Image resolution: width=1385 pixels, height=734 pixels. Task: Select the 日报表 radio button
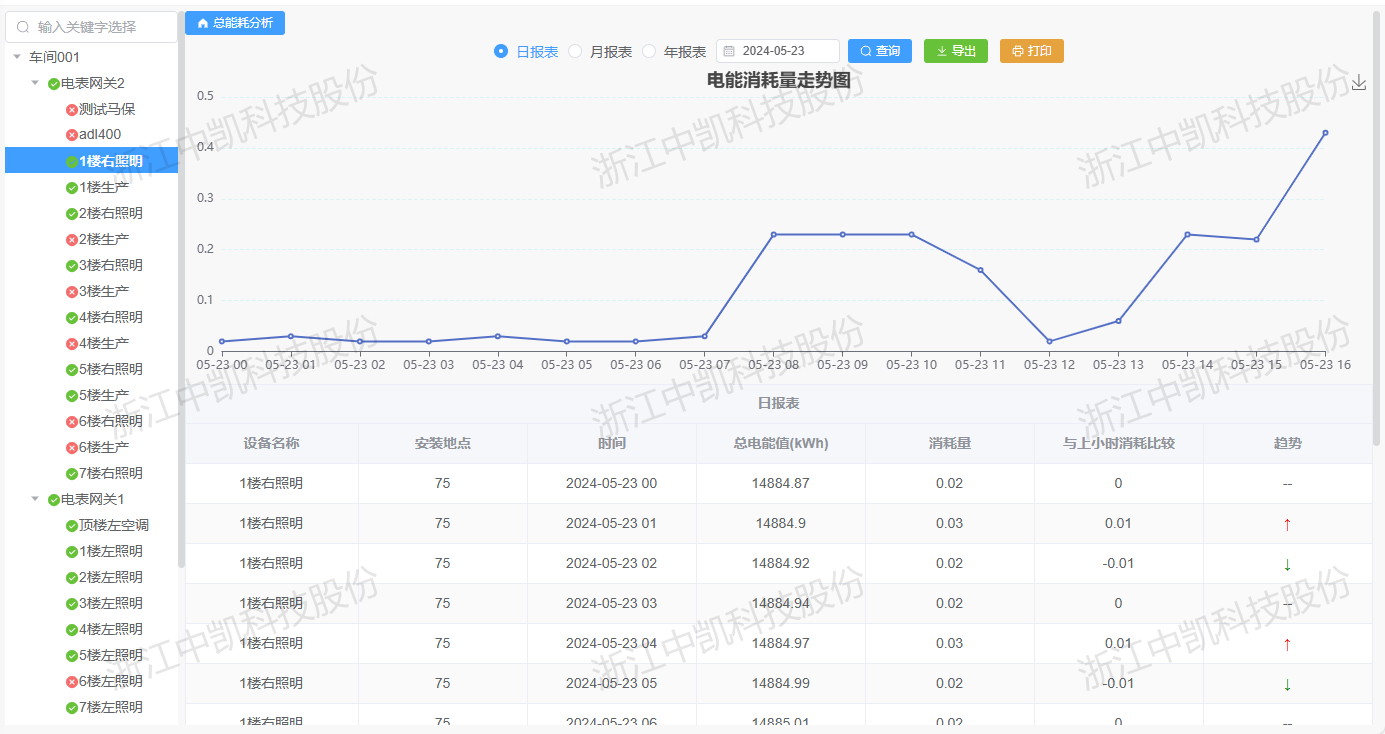tap(501, 51)
